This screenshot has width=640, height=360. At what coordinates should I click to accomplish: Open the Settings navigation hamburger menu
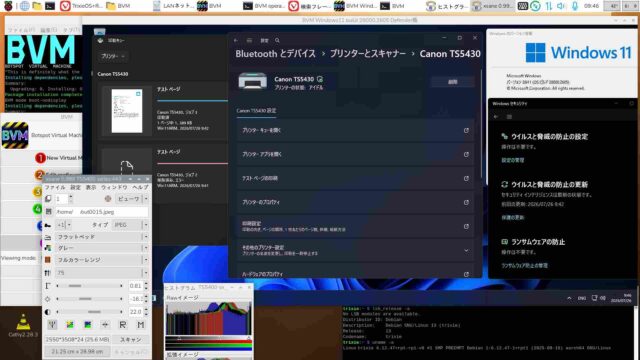coord(249,40)
